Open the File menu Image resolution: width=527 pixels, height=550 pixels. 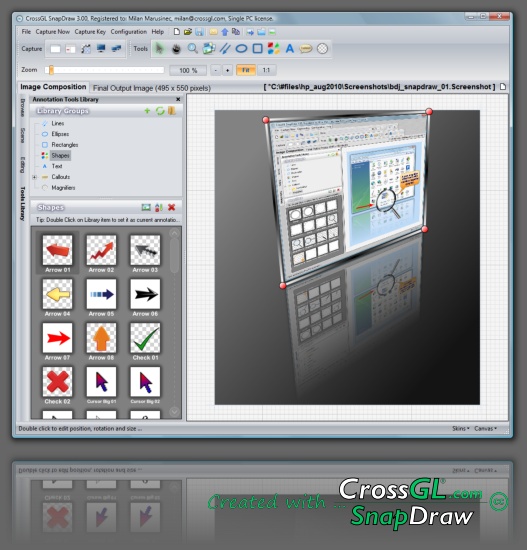26,32
